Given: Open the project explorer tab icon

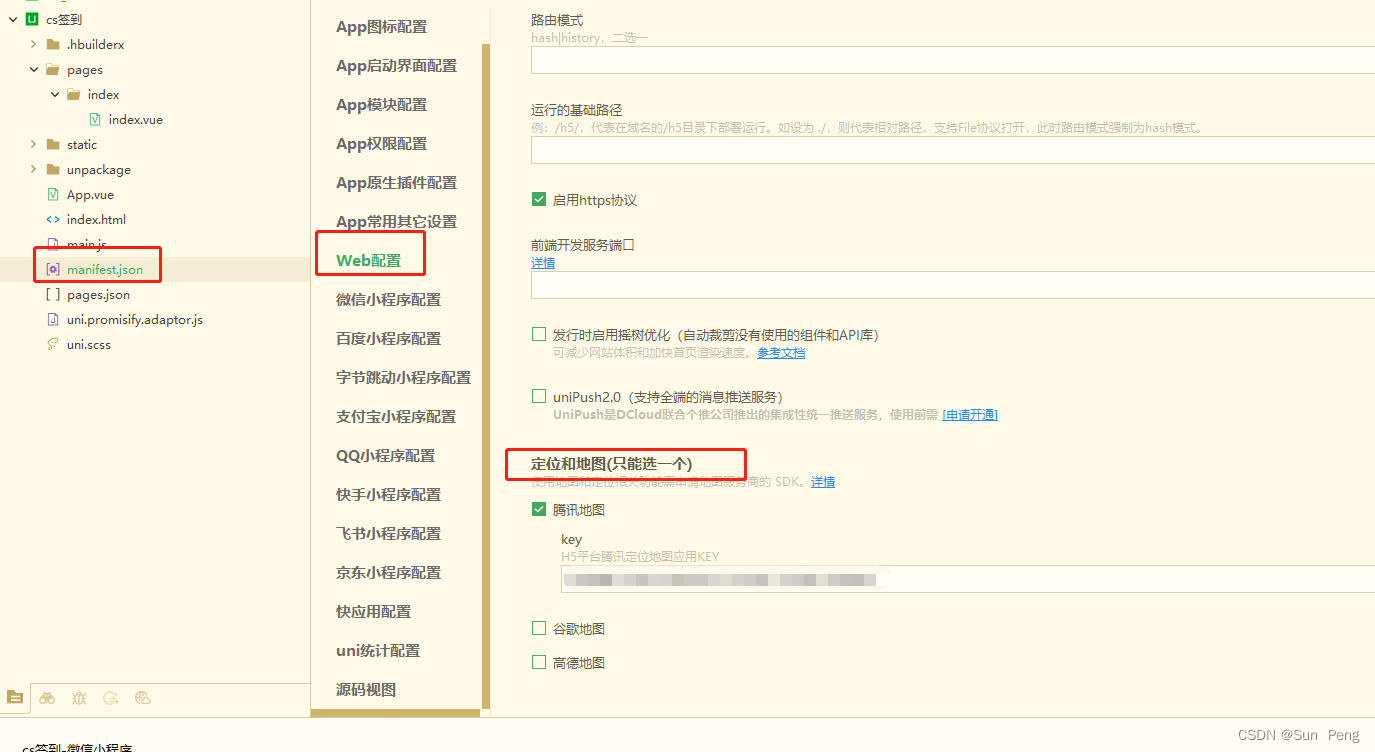Looking at the screenshot, I should pos(15,698).
